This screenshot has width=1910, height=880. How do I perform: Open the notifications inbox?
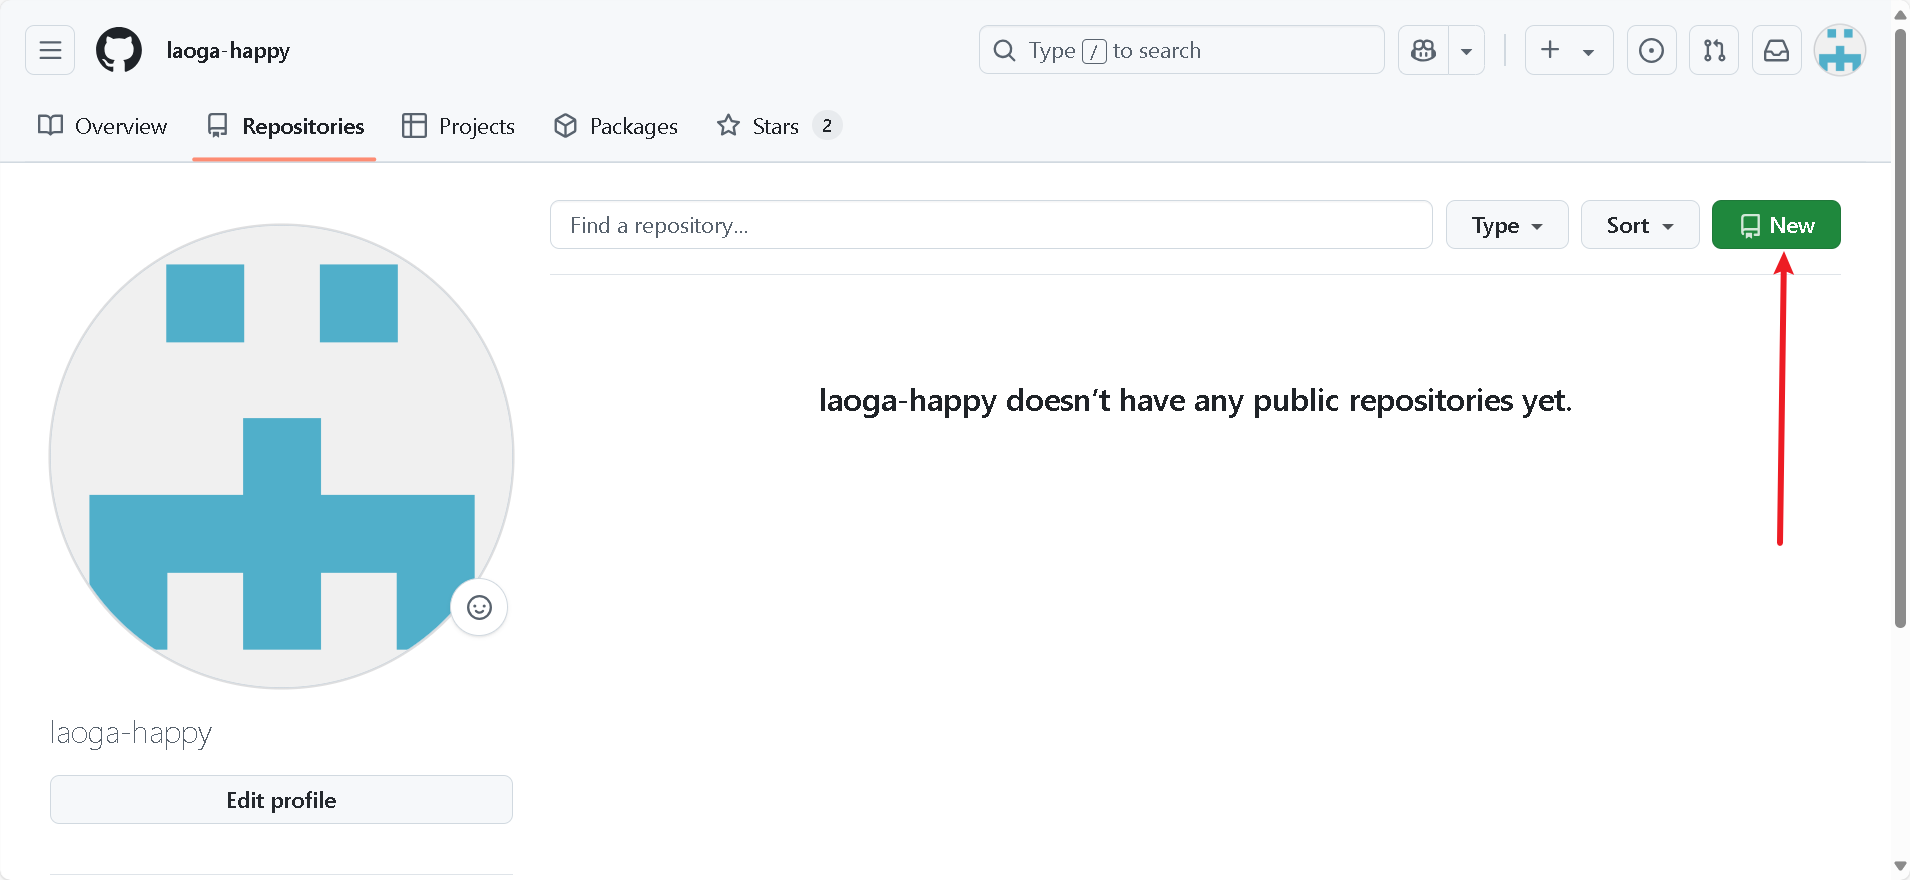pyautogui.click(x=1776, y=50)
